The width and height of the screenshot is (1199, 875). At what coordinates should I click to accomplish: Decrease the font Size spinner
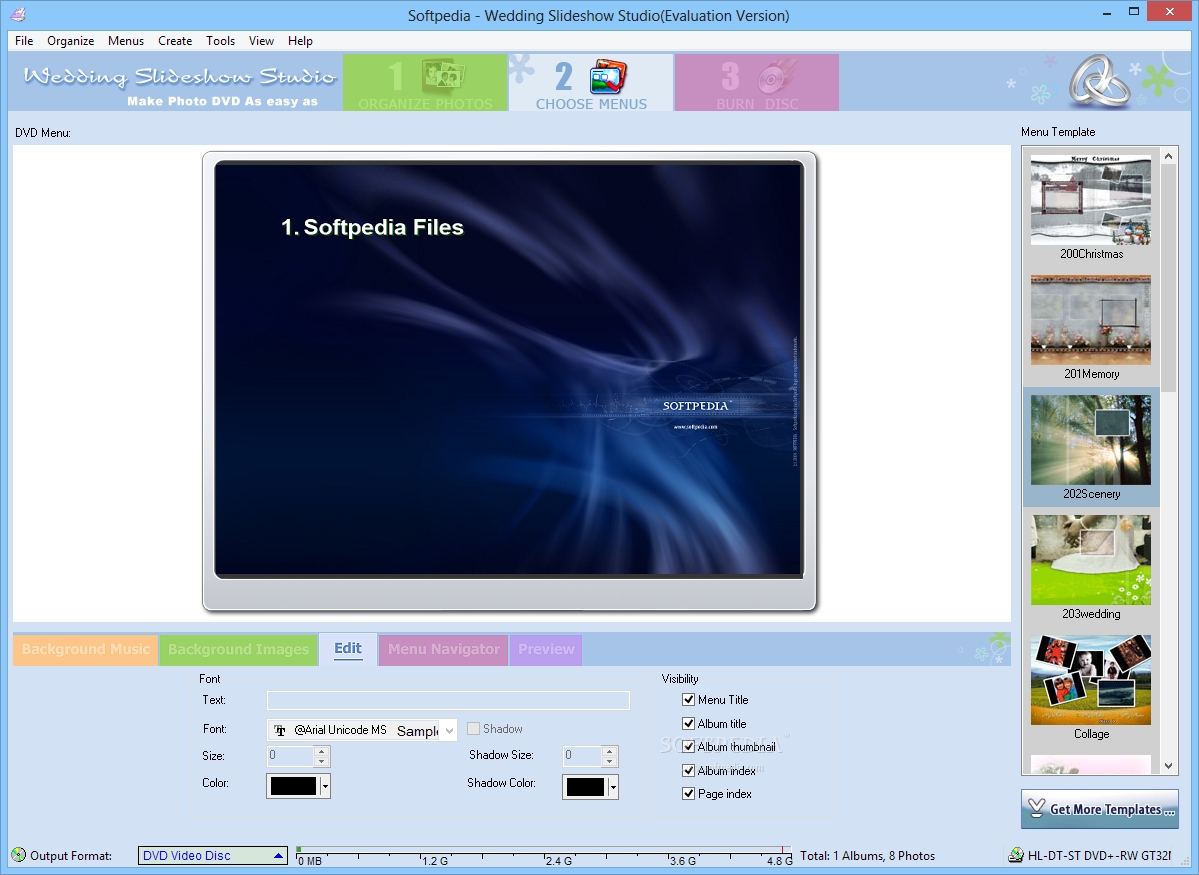(x=322, y=762)
